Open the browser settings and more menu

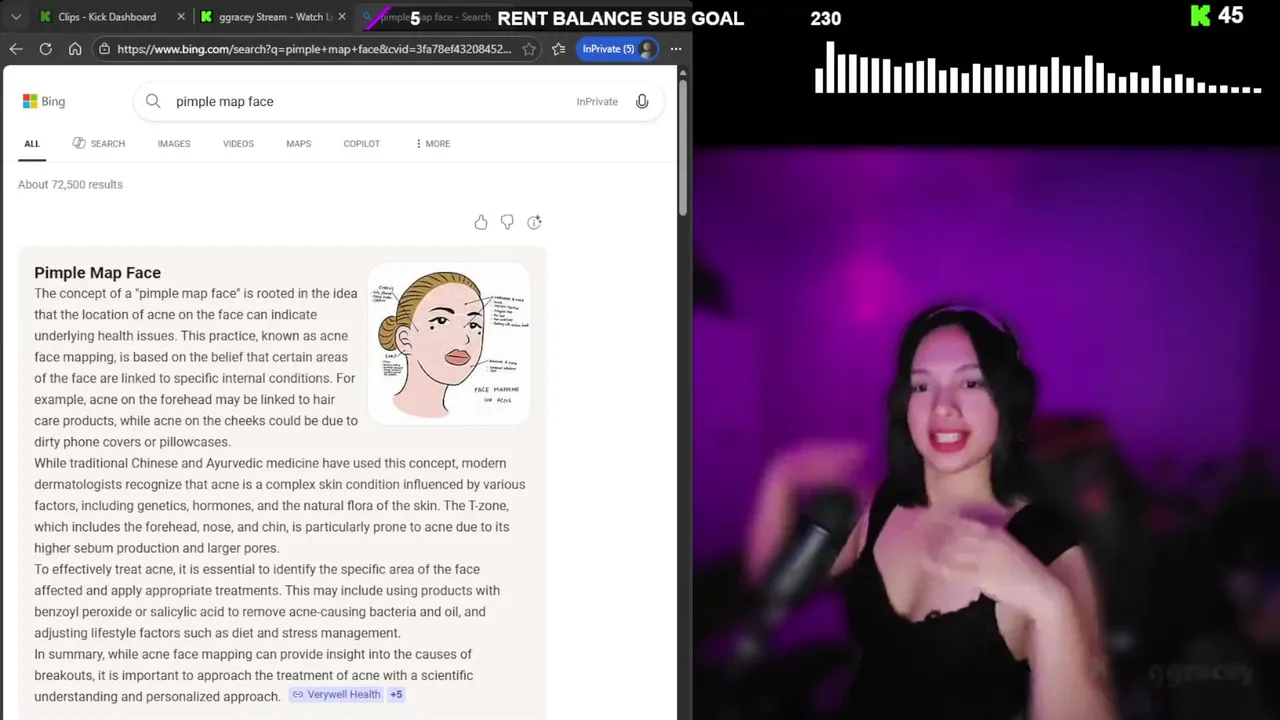pyautogui.click(x=676, y=49)
